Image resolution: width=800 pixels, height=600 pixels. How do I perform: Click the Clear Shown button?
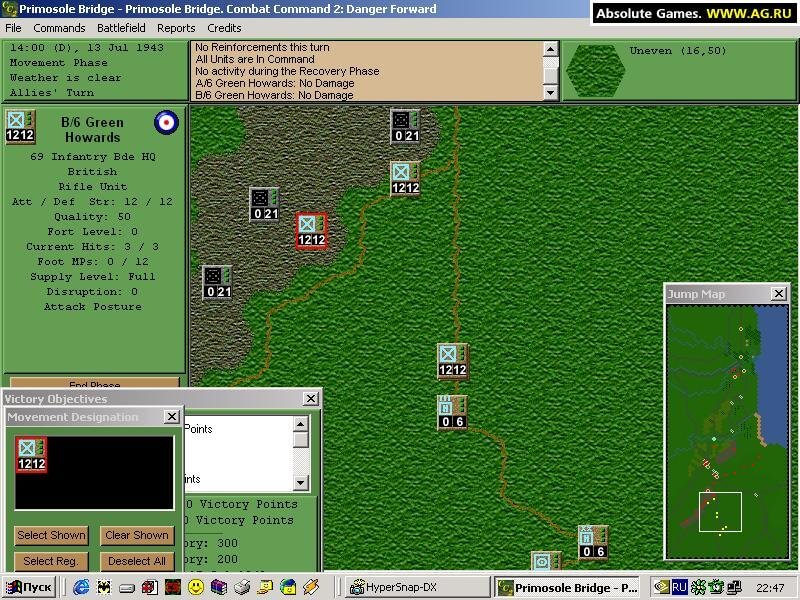tap(137, 535)
